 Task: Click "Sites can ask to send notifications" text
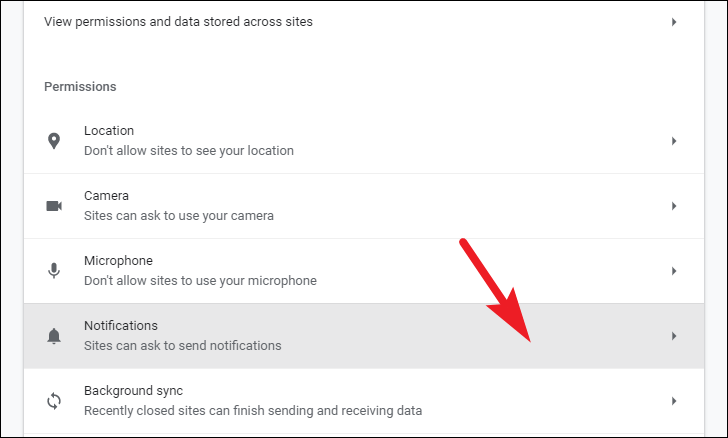182,346
